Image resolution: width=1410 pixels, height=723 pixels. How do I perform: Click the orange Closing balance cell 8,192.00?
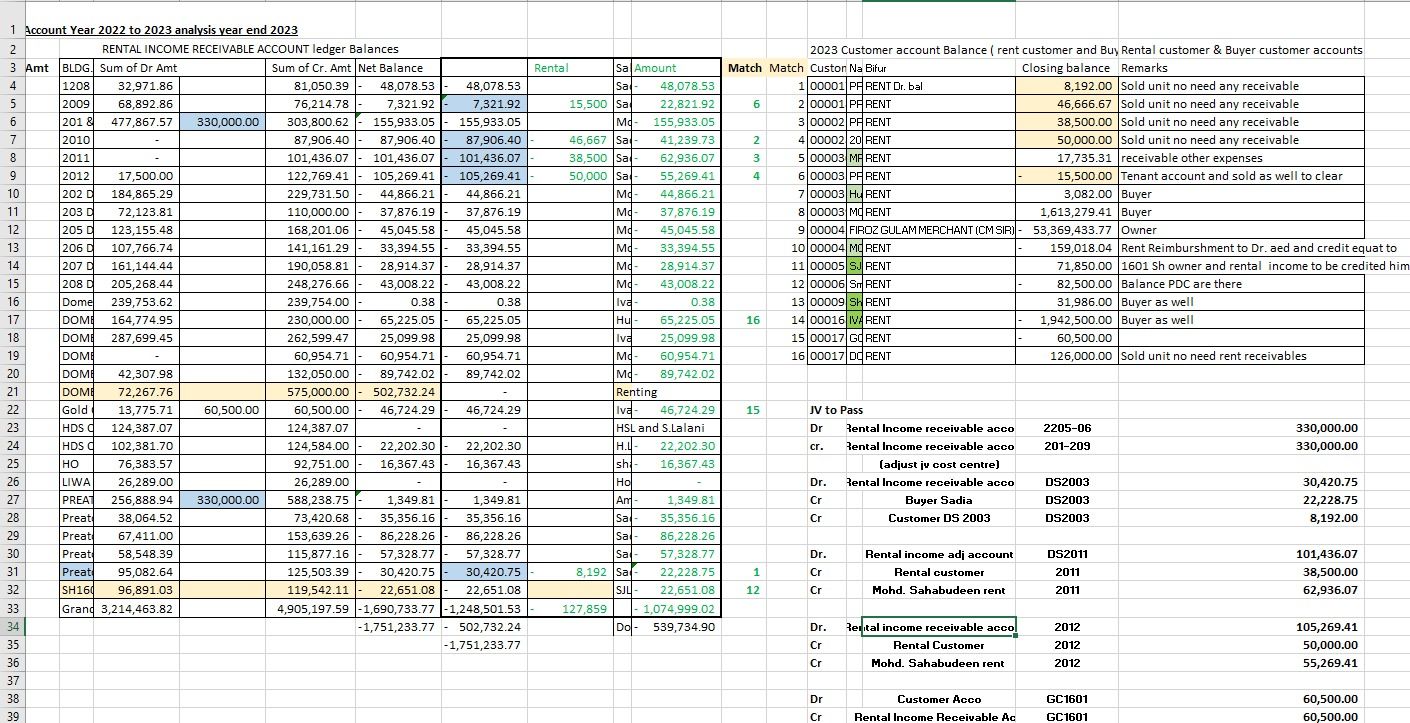1068,86
